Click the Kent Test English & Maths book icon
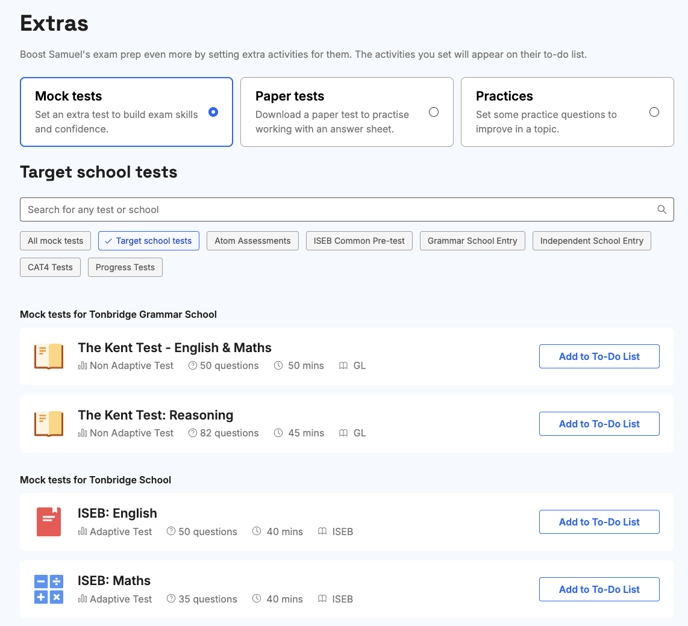 [48, 356]
